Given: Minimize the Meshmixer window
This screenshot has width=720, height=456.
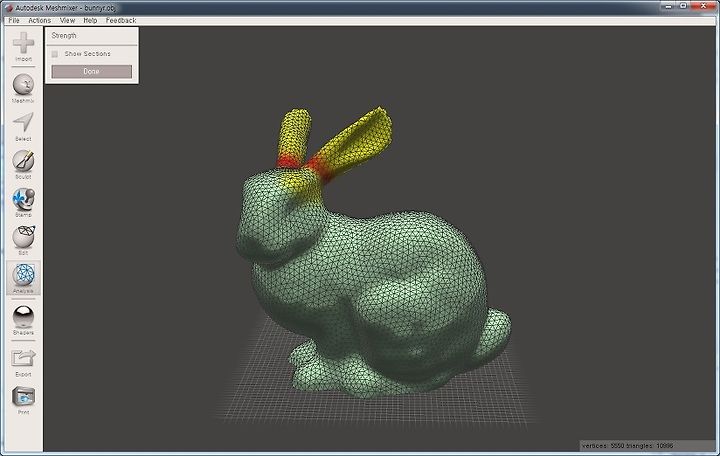Looking at the screenshot, I should (669, 6).
